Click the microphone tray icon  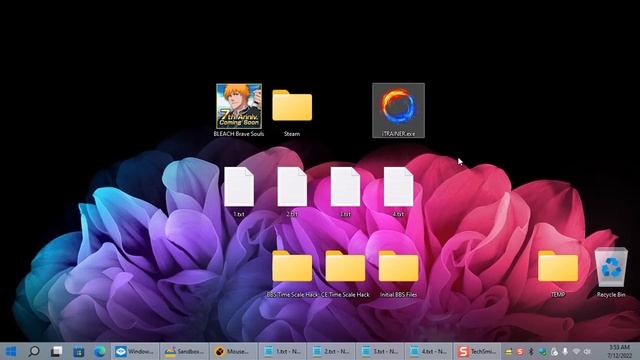(x=565, y=351)
